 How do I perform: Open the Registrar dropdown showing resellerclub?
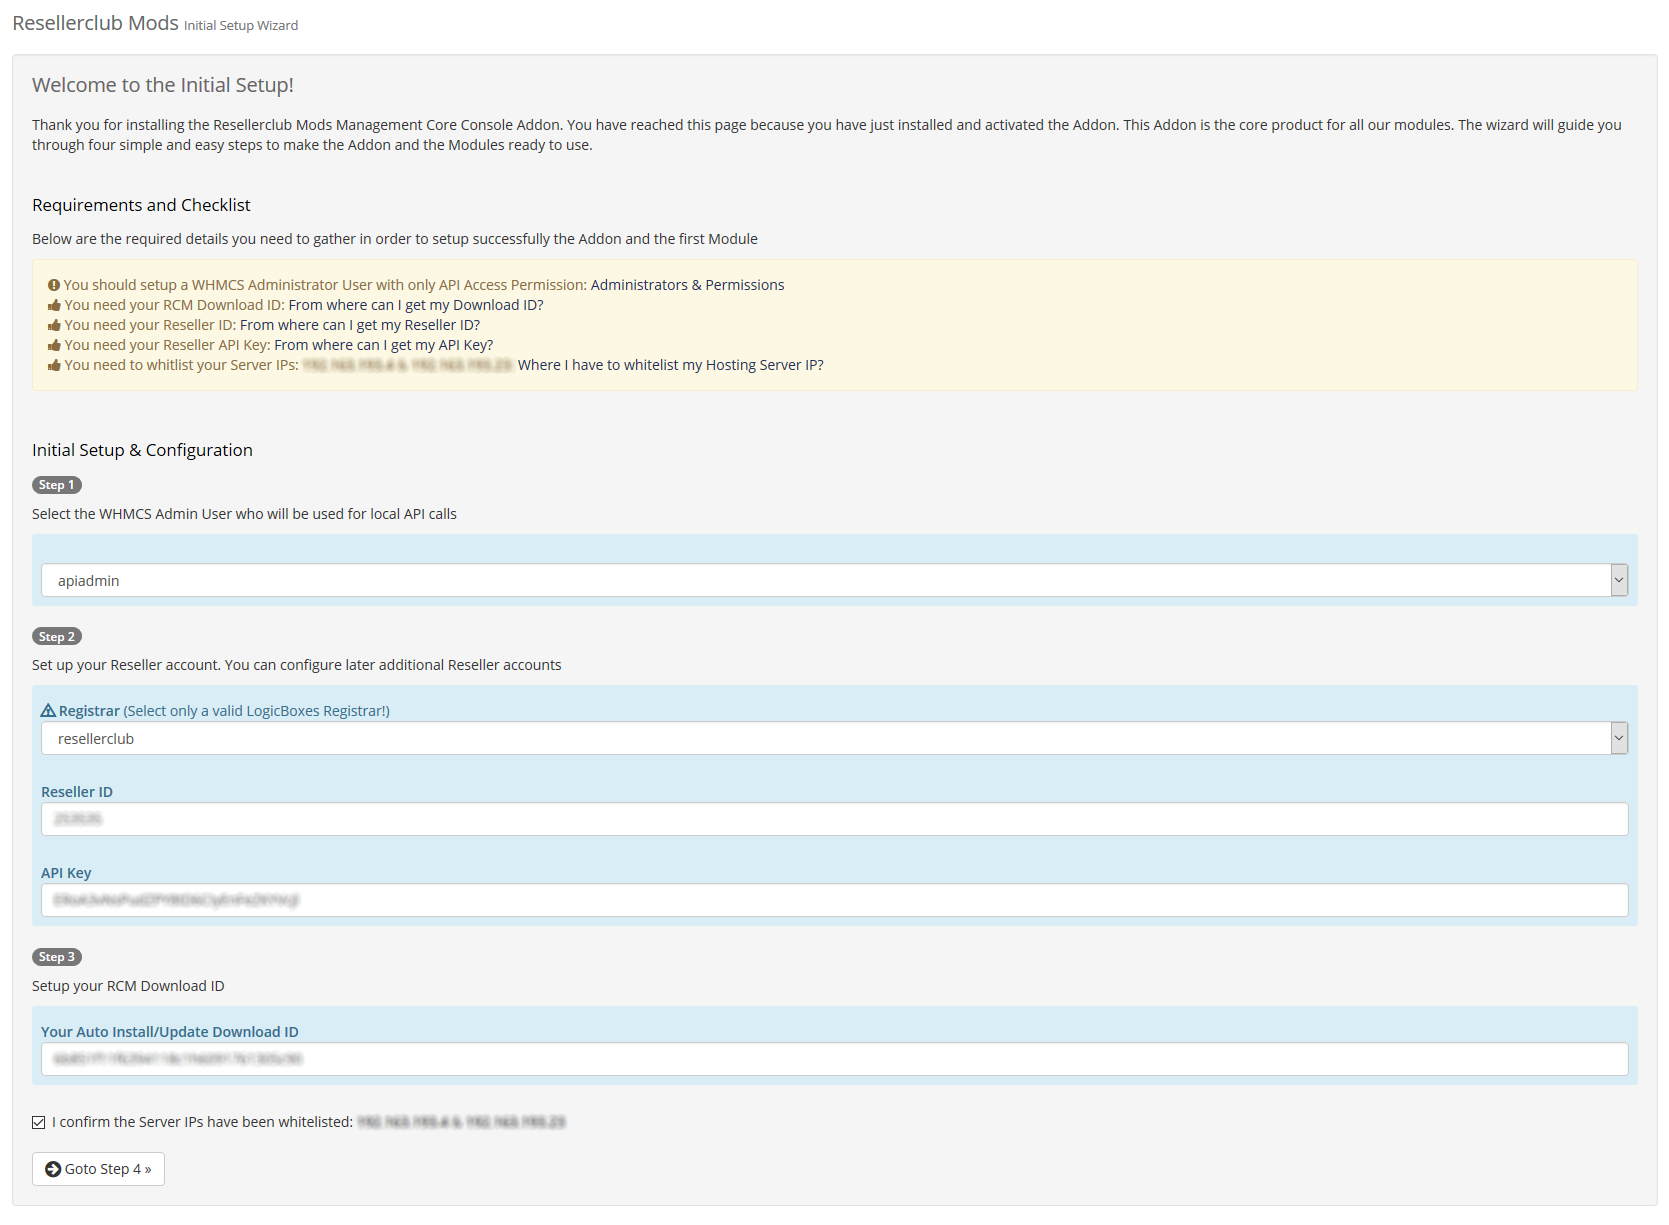834,738
